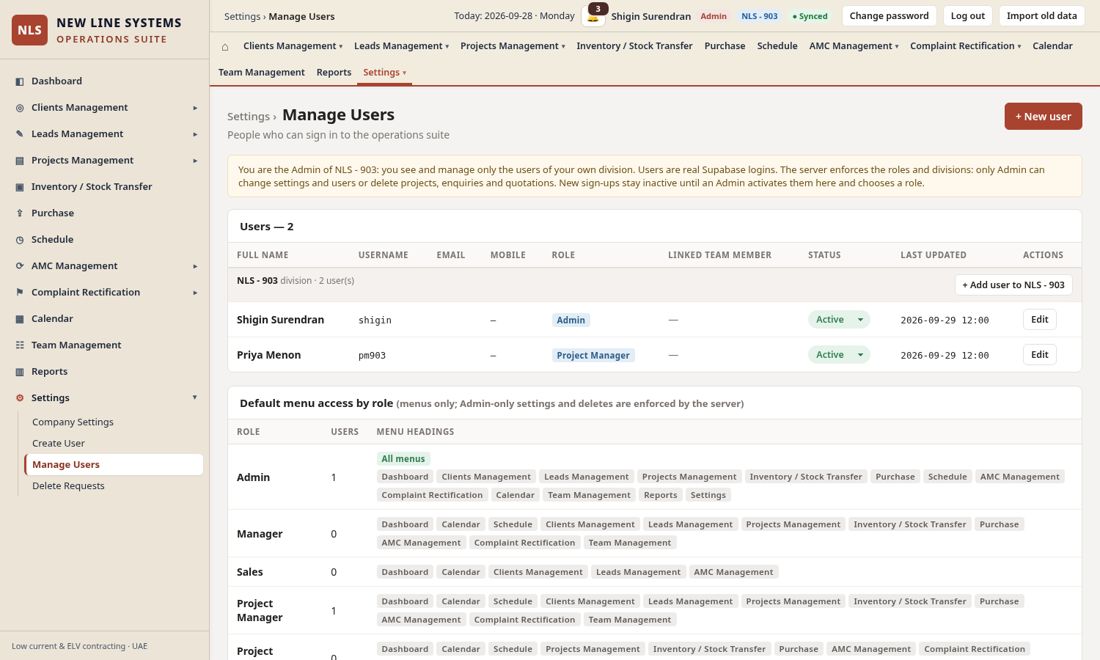Open Leads Management dropdown in top navigation
Screen dimensions: 1100x660
[401, 46]
